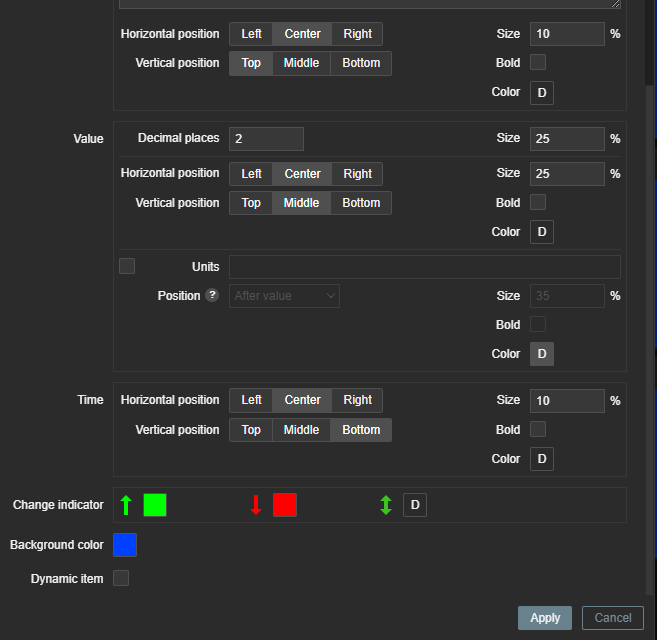Pick the red down-indicator color swatch
The width and height of the screenshot is (657, 640).
point(285,505)
